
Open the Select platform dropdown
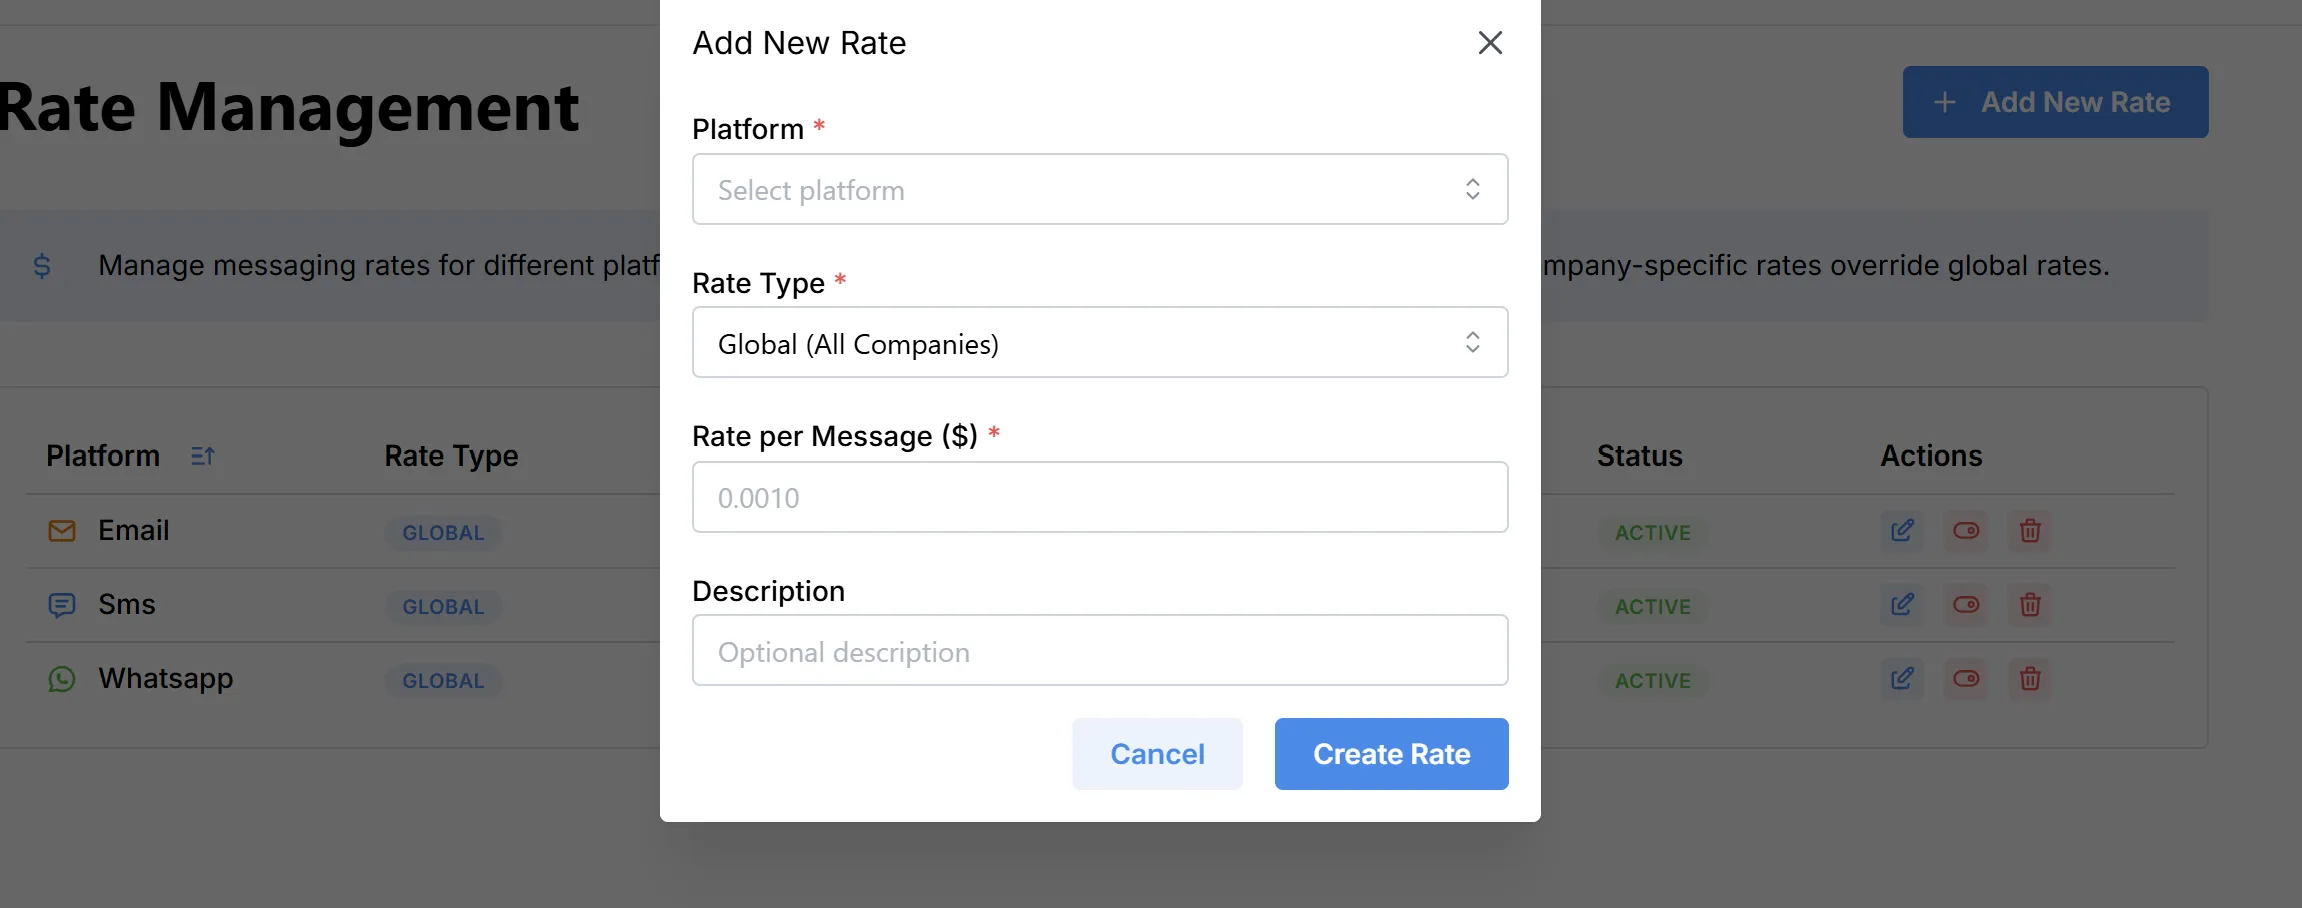coord(1099,189)
